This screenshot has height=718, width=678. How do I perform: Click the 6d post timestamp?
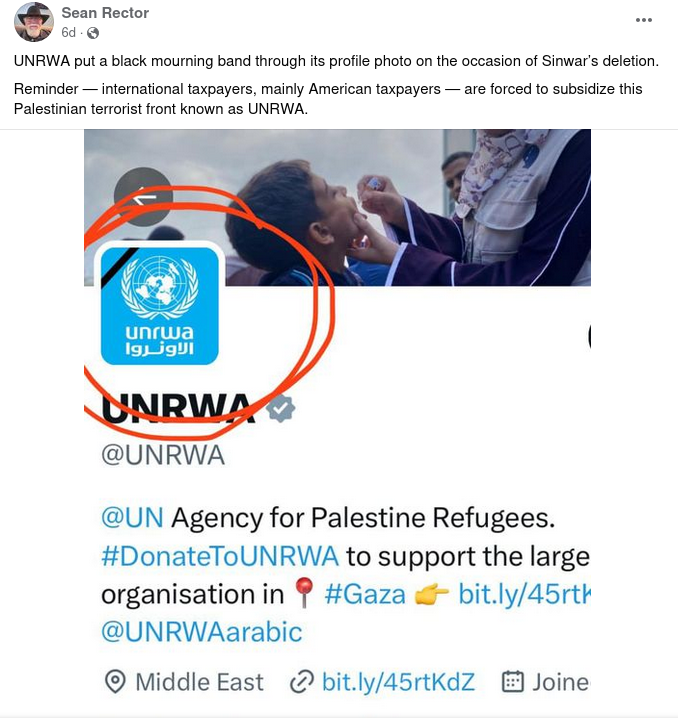coord(68,33)
